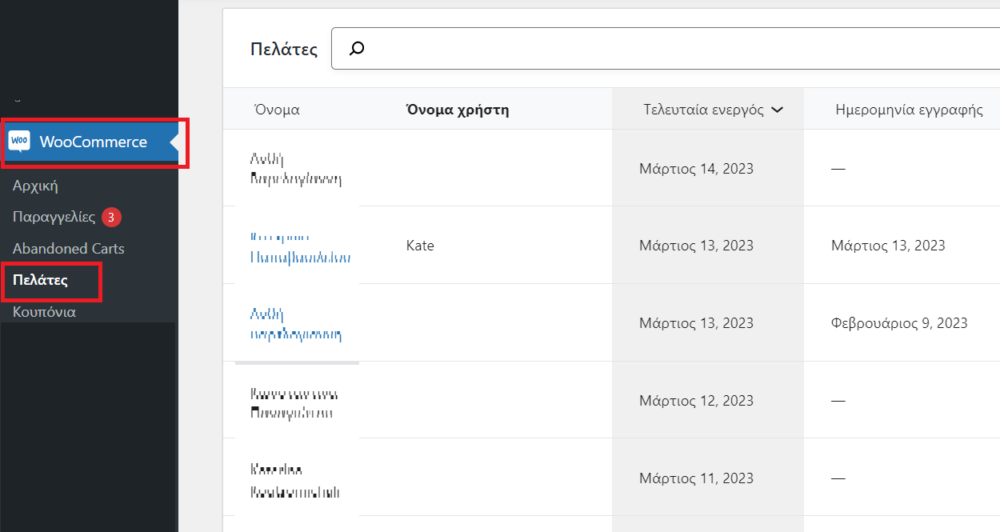The height and width of the screenshot is (532, 1000).
Task: Click the username Kate cell
Action: point(420,246)
